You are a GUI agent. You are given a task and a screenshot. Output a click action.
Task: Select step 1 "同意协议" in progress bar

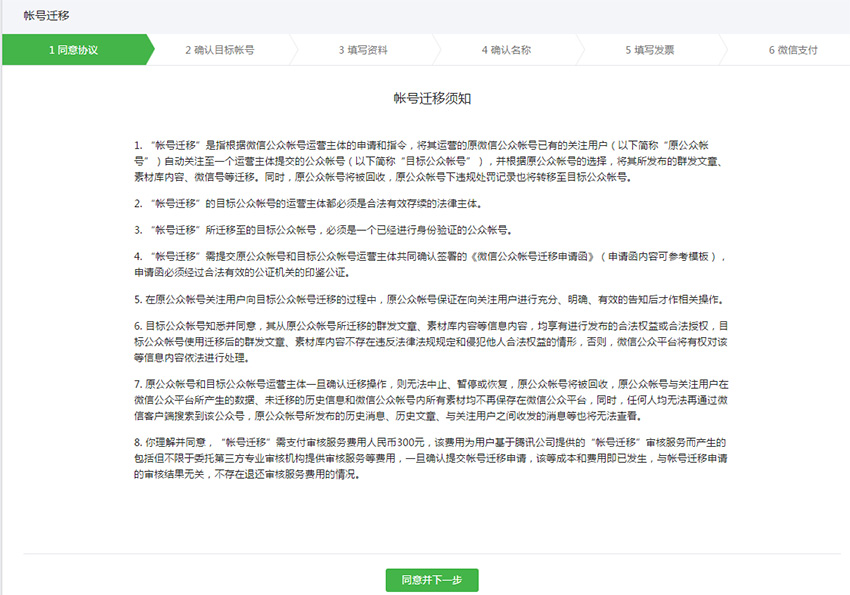coord(73,49)
